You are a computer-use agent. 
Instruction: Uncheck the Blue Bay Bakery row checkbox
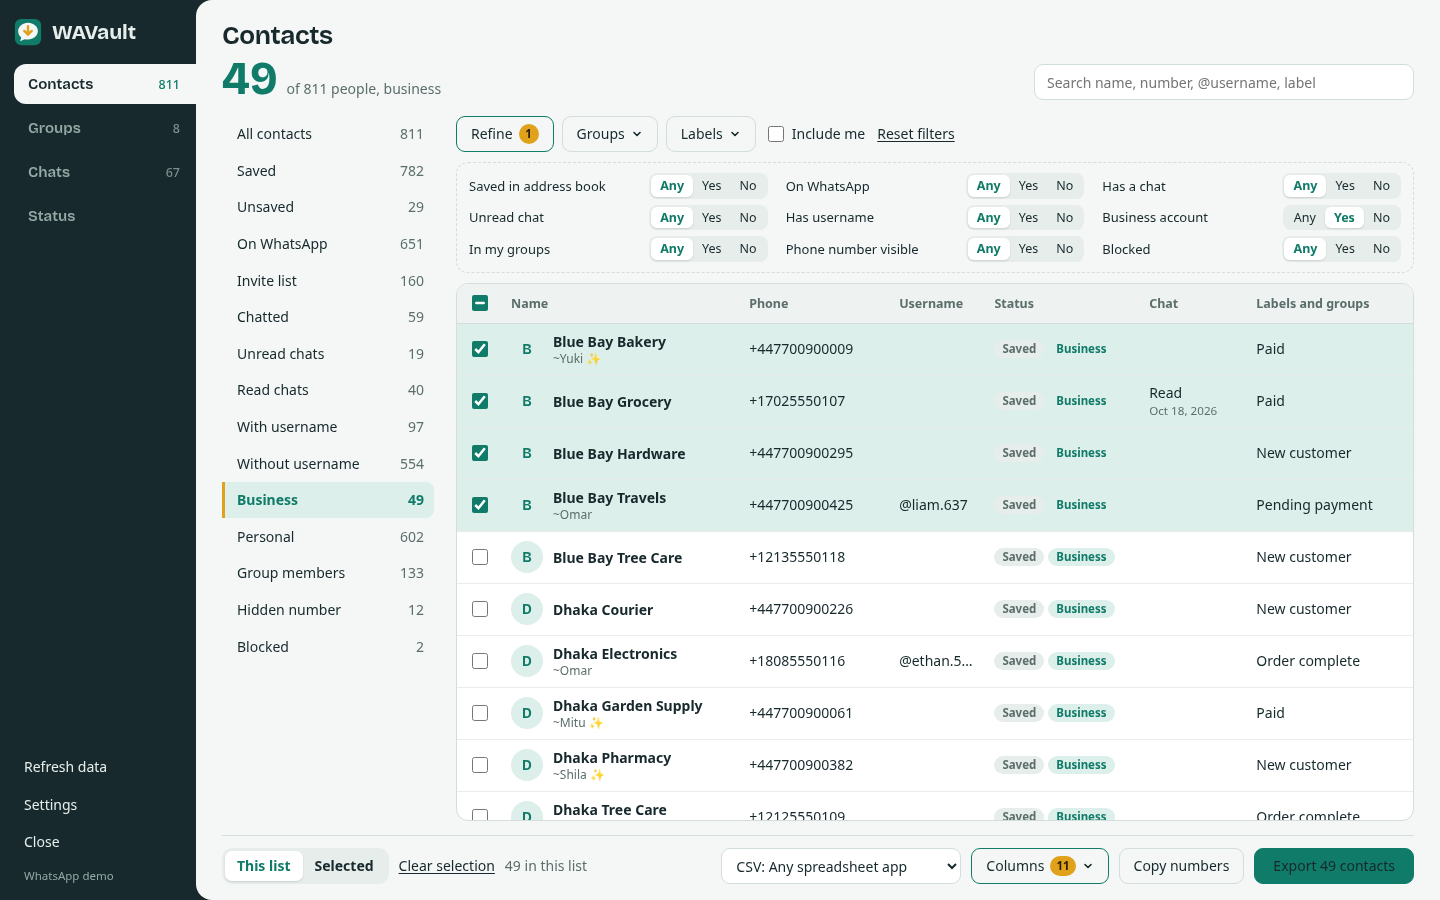tap(480, 349)
